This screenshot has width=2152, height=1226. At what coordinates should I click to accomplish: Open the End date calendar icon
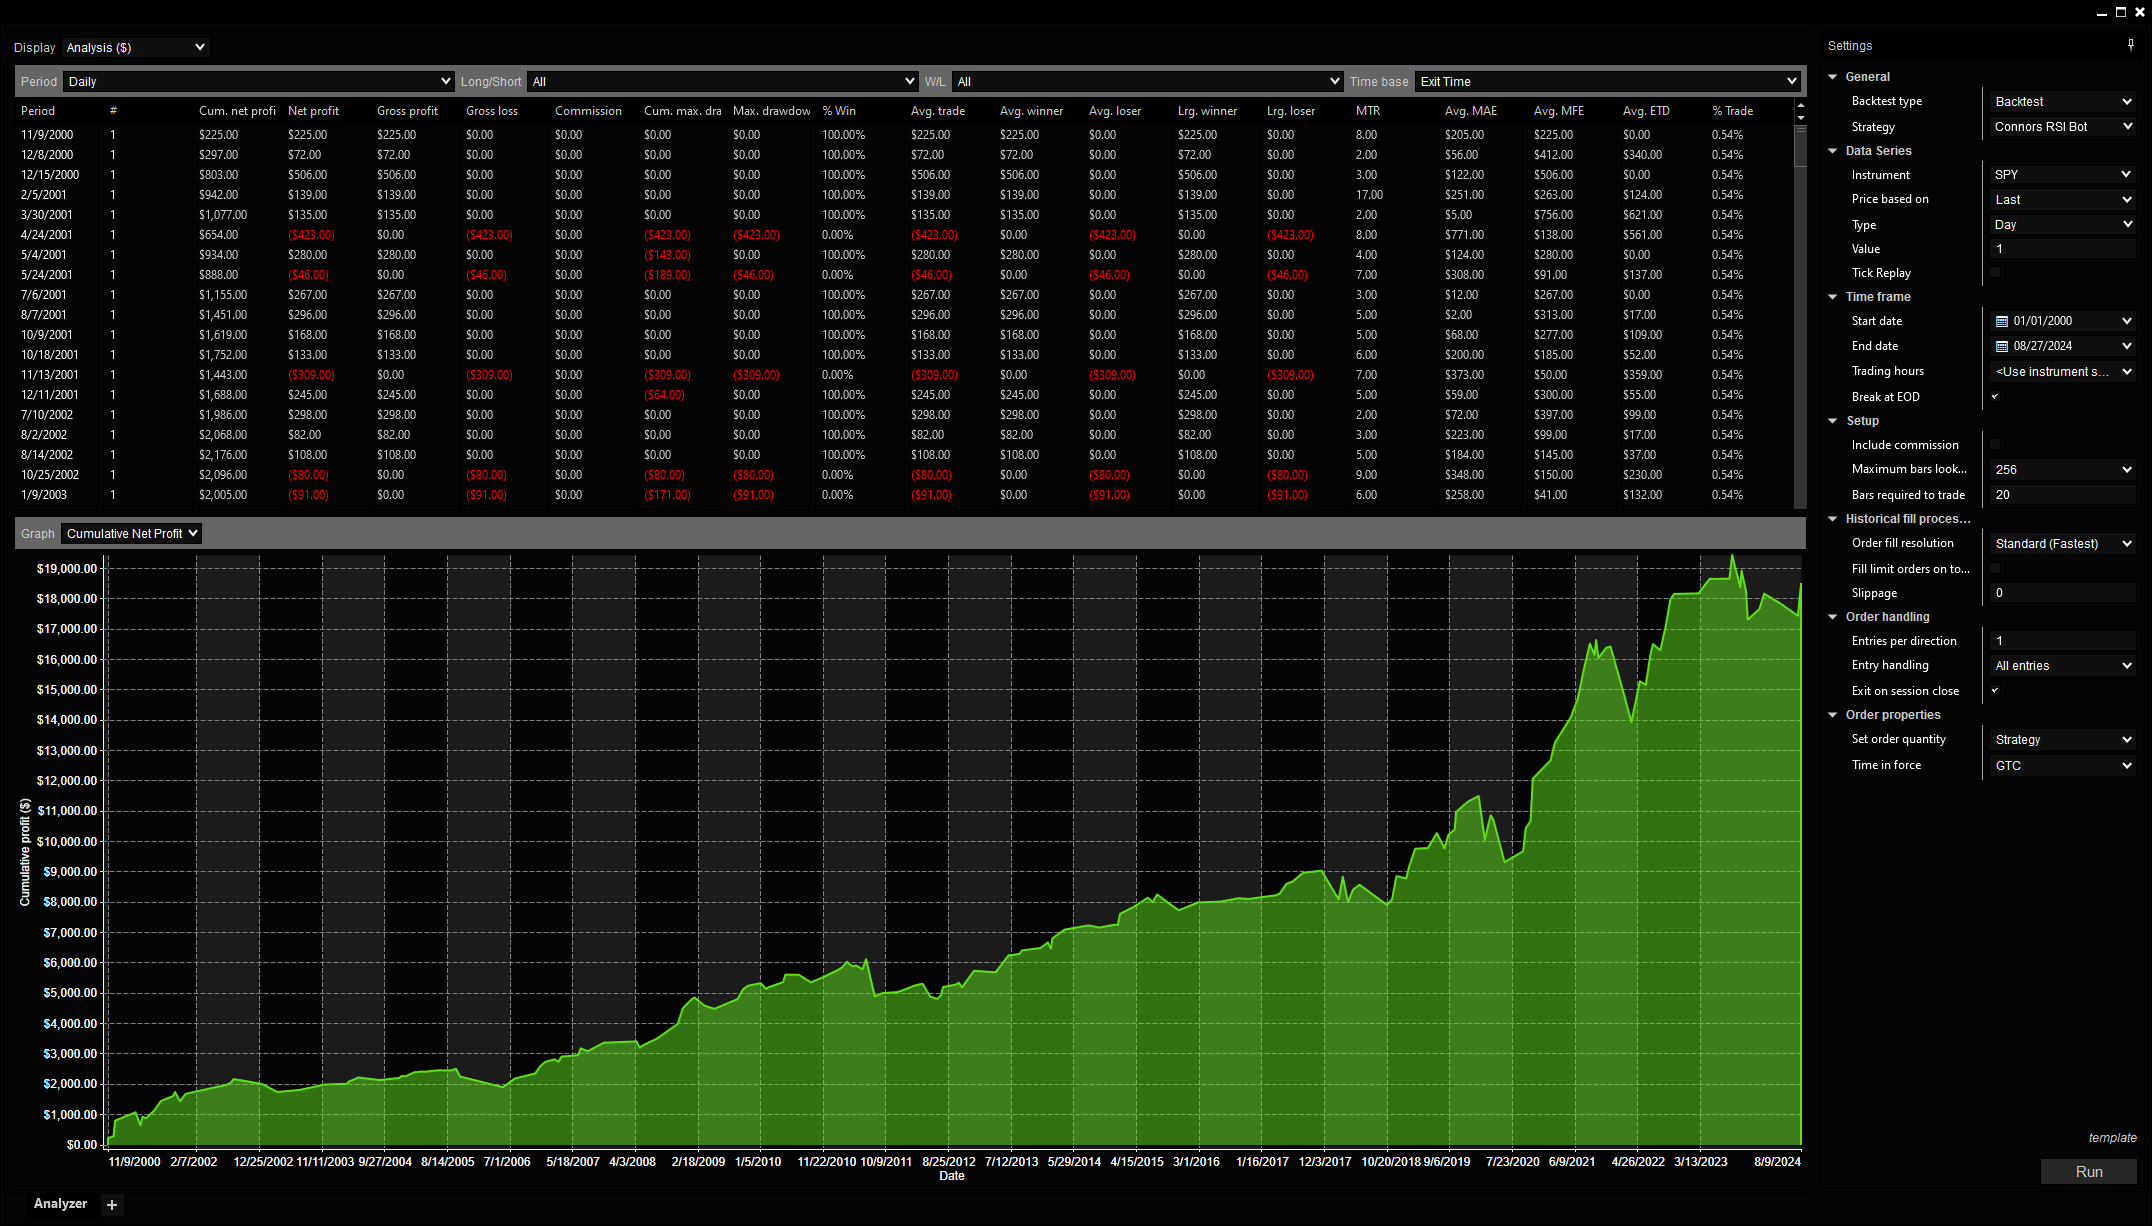click(2001, 346)
